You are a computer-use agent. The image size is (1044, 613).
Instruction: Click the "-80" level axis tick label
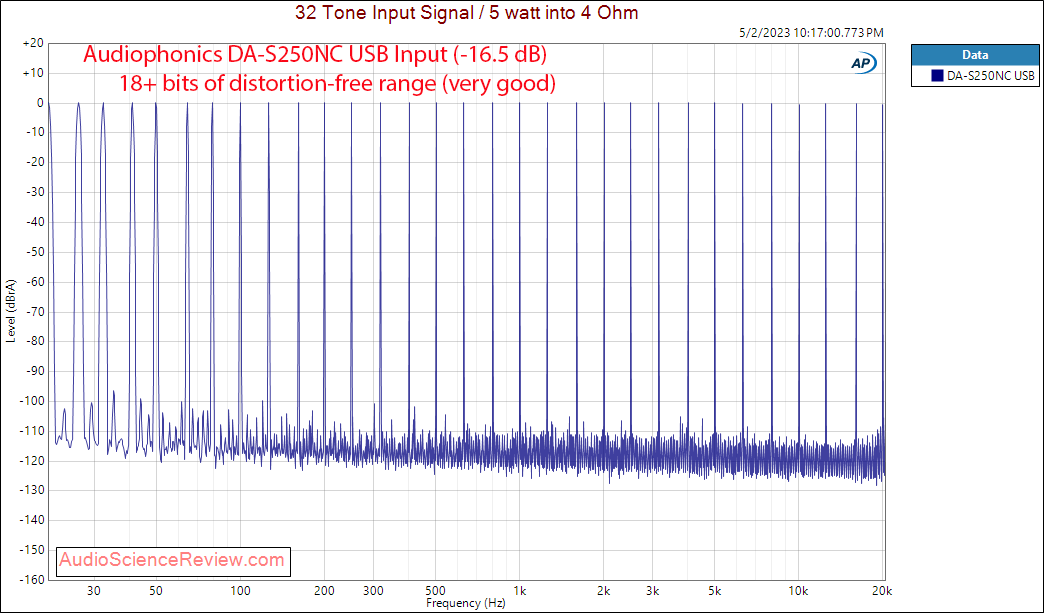click(x=34, y=341)
